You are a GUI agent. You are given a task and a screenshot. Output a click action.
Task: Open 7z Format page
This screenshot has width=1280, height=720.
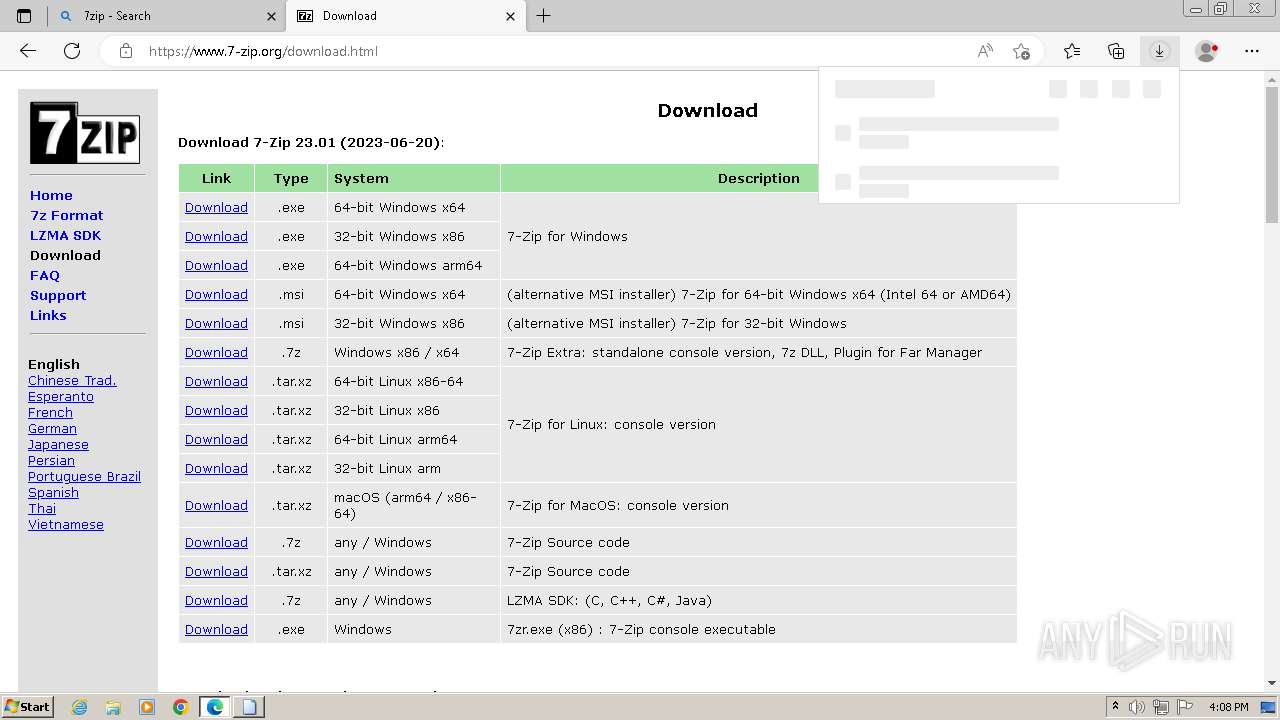coord(67,215)
